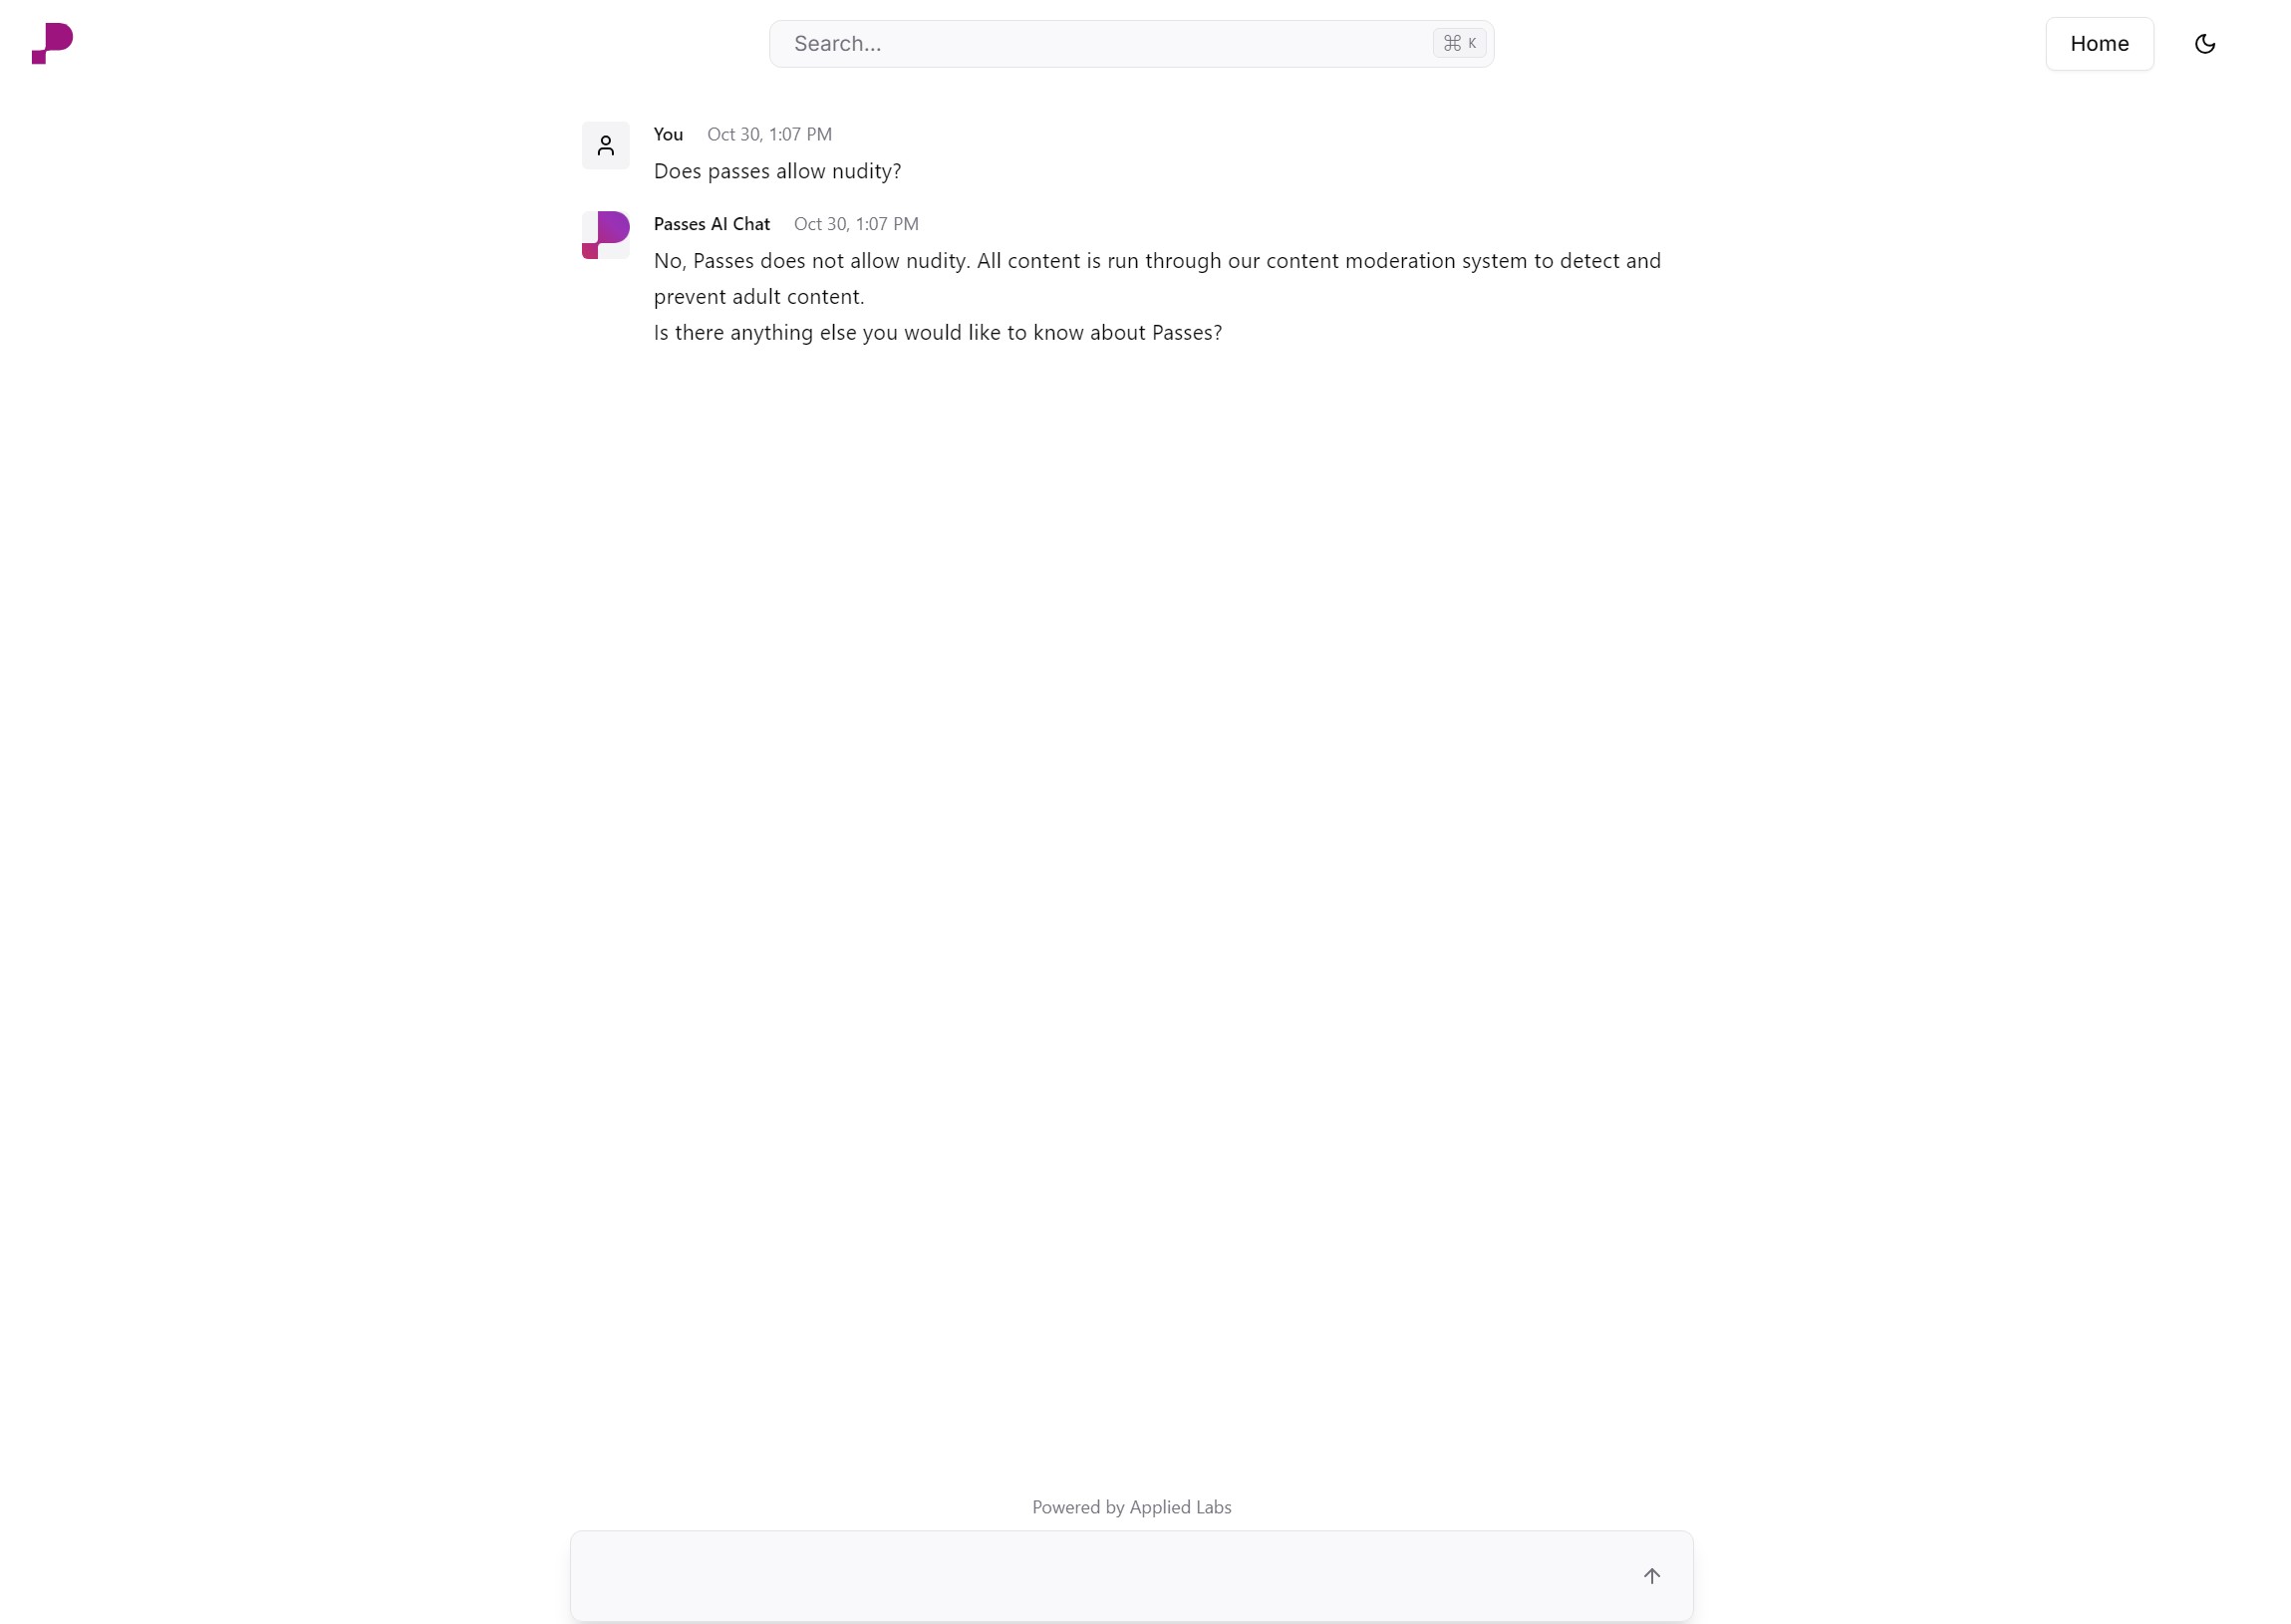Click the You sender name label

pos(668,134)
